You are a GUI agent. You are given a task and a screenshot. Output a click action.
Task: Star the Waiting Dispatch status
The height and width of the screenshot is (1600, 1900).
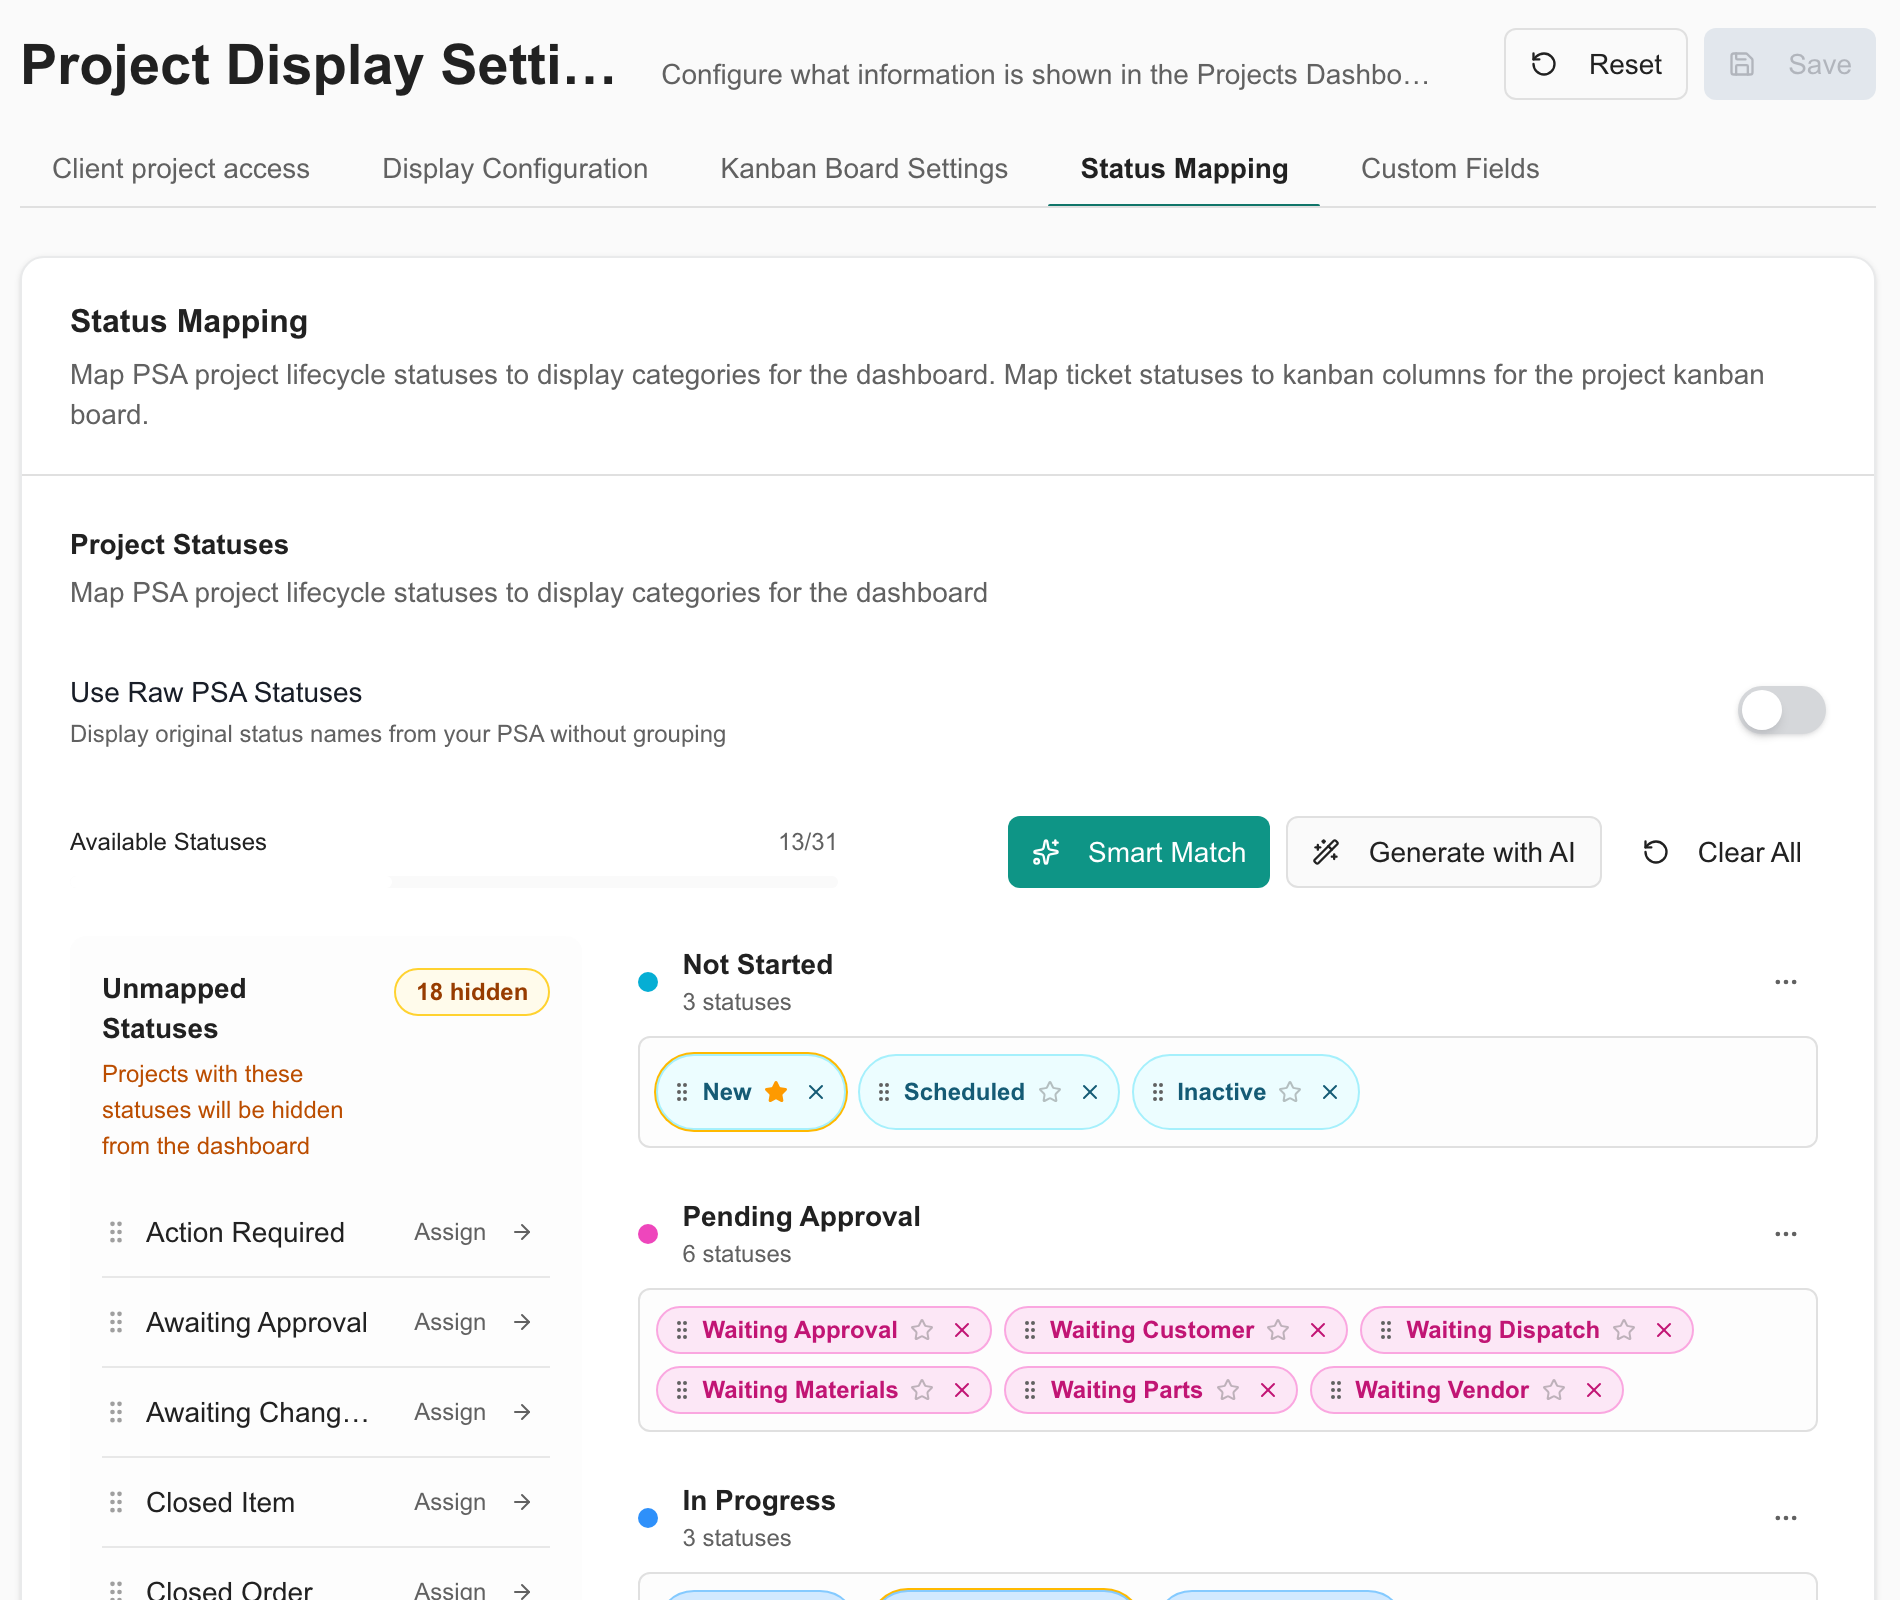coord(1624,1330)
